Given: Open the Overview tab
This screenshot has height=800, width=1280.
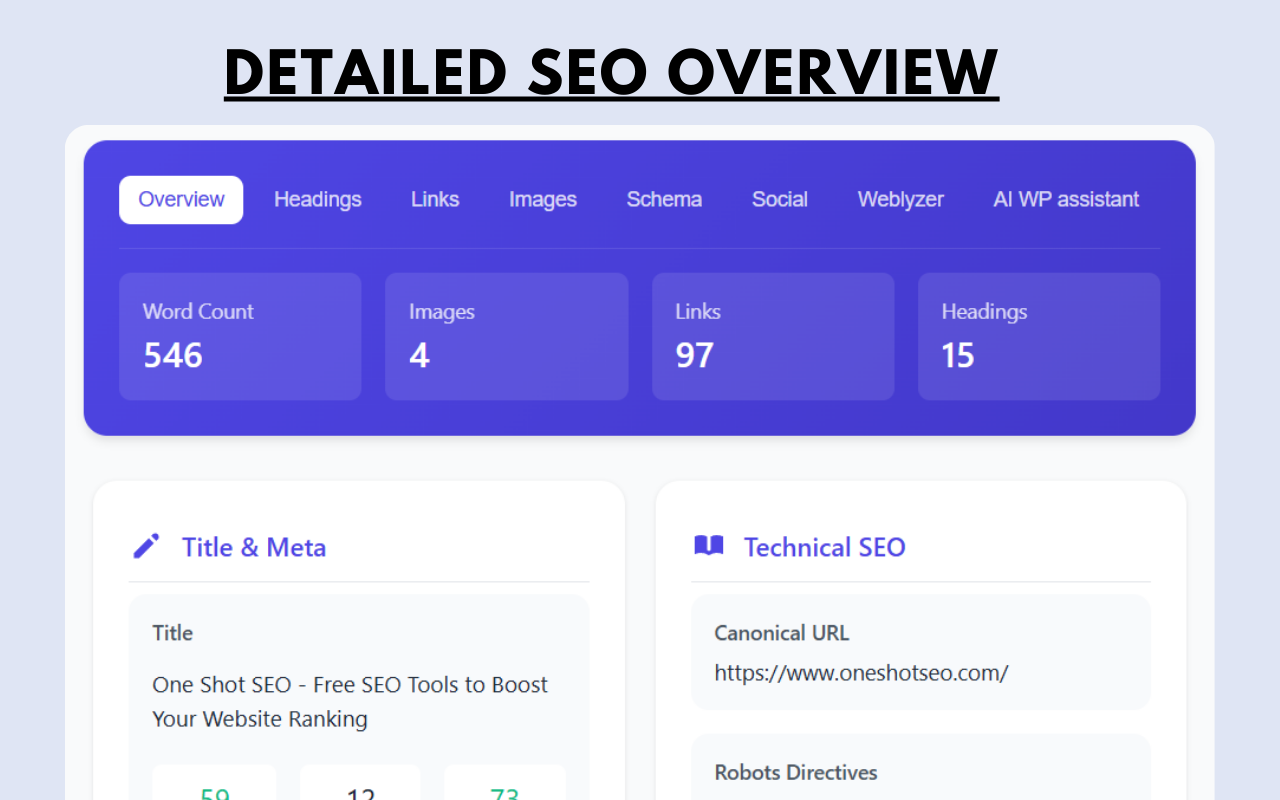Looking at the screenshot, I should [181, 200].
